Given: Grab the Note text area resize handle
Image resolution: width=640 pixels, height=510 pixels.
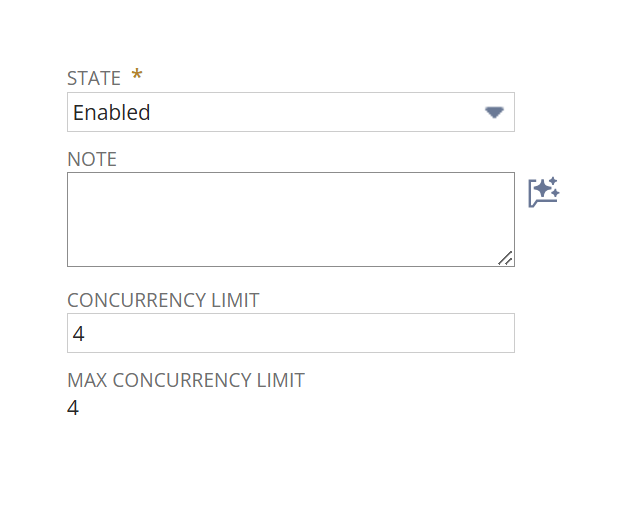Looking at the screenshot, I should pos(506,258).
